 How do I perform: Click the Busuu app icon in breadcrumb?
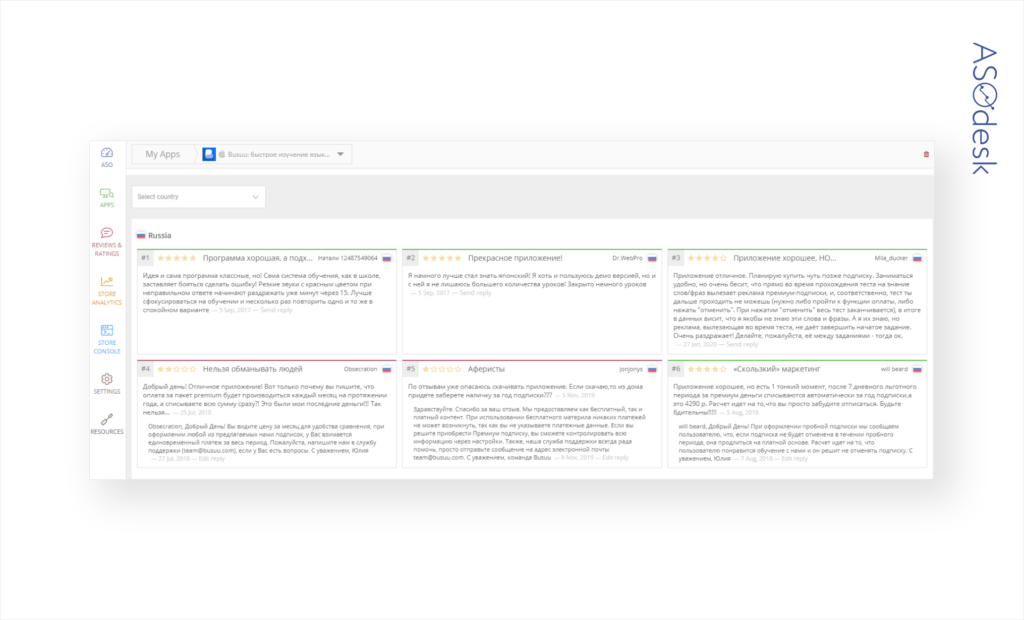[x=209, y=154]
